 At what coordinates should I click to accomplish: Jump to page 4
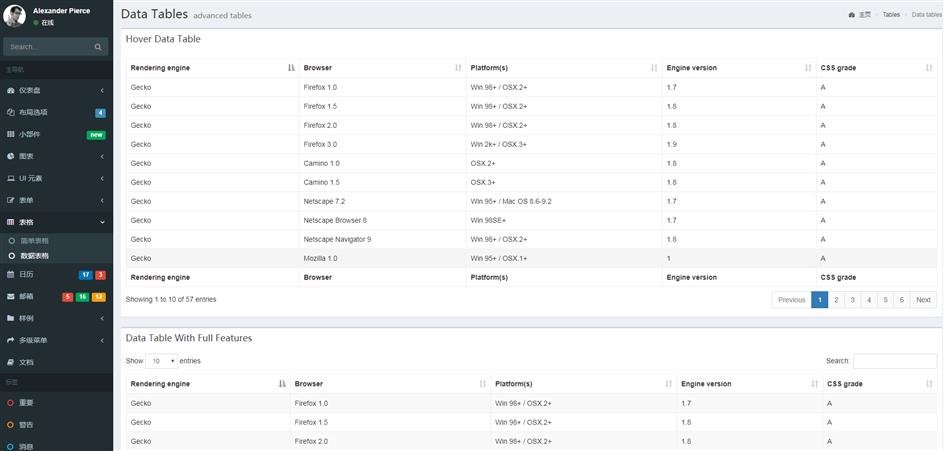[x=869, y=300]
